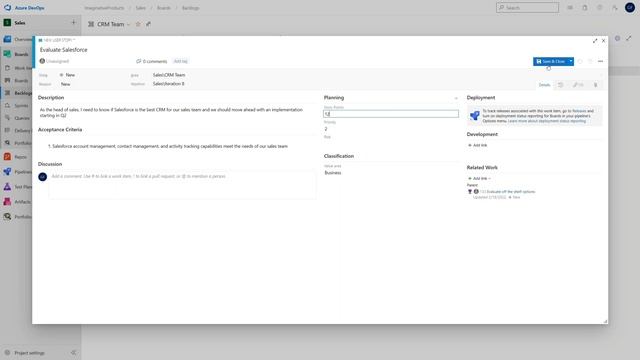Open the Attachments tab icon
This screenshot has width=640, height=360.
click(596, 85)
